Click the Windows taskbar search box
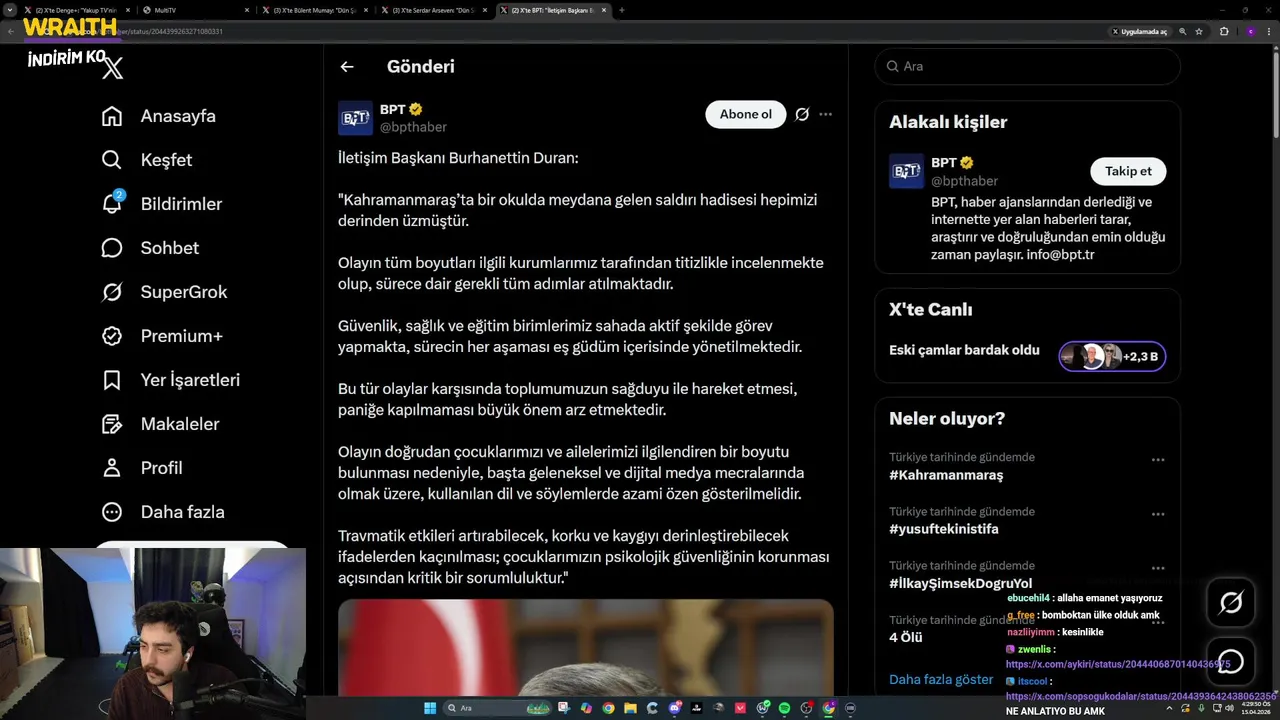This screenshot has width=1280, height=720. tap(498, 708)
